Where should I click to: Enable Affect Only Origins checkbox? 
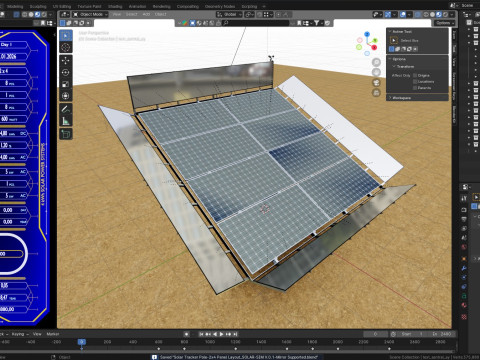415,76
